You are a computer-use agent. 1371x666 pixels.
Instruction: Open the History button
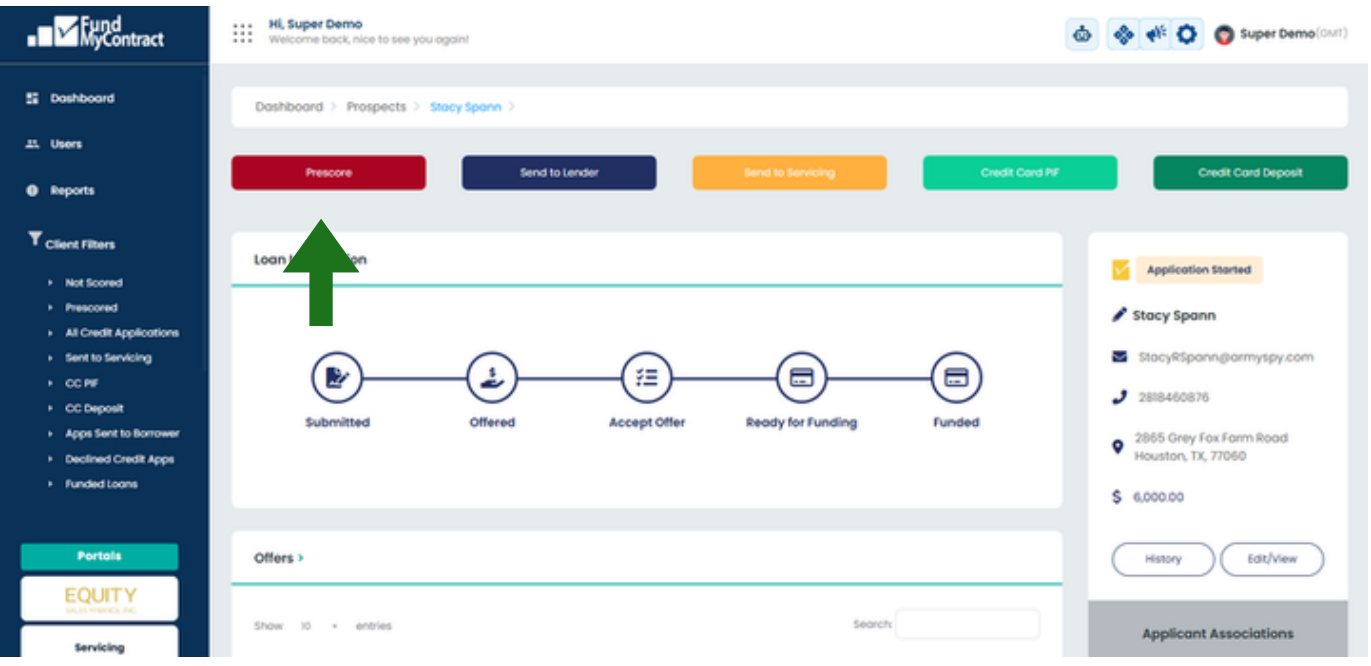[1163, 559]
